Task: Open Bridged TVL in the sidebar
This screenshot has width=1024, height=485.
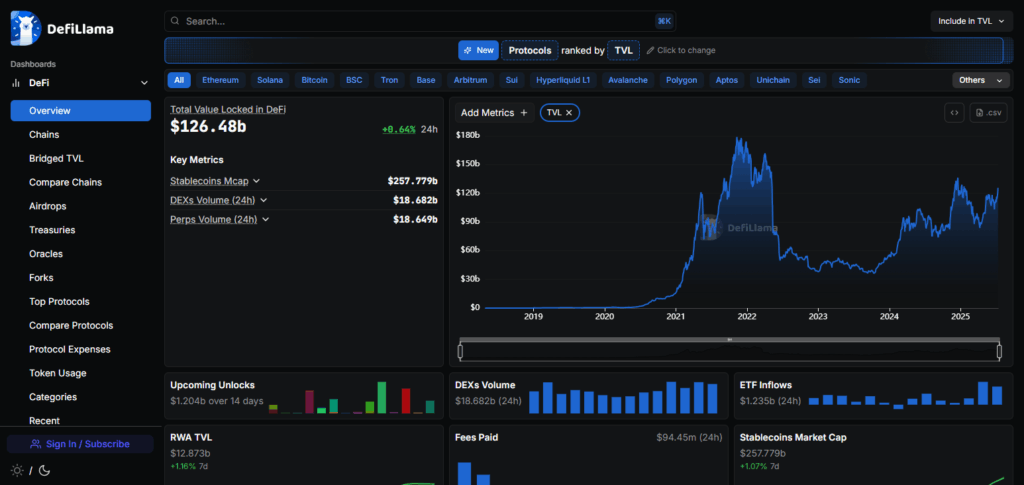Action: pos(57,158)
